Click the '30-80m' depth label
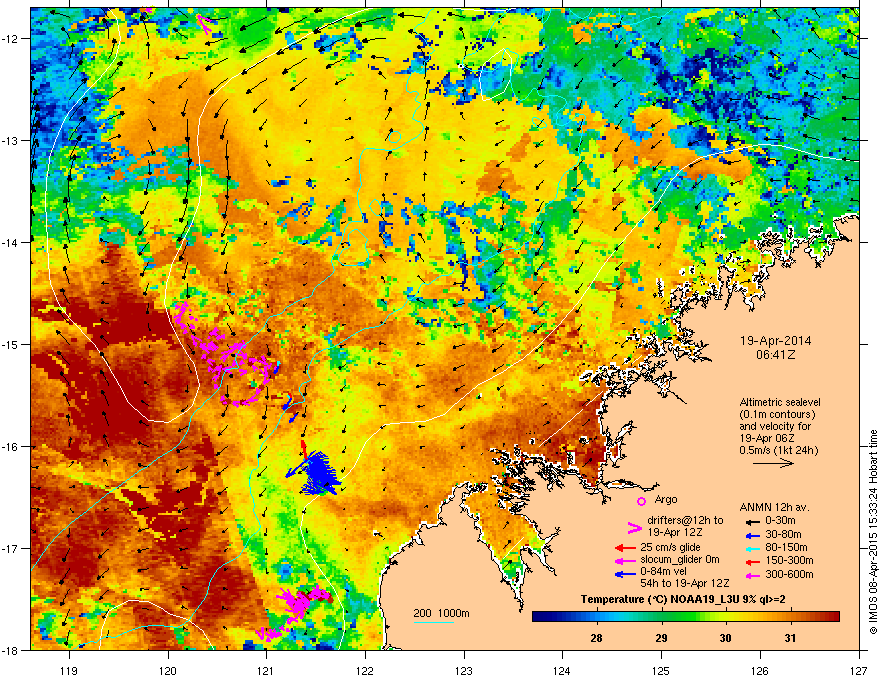Image resolution: width=880 pixels, height=680 pixels. (783, 534)
